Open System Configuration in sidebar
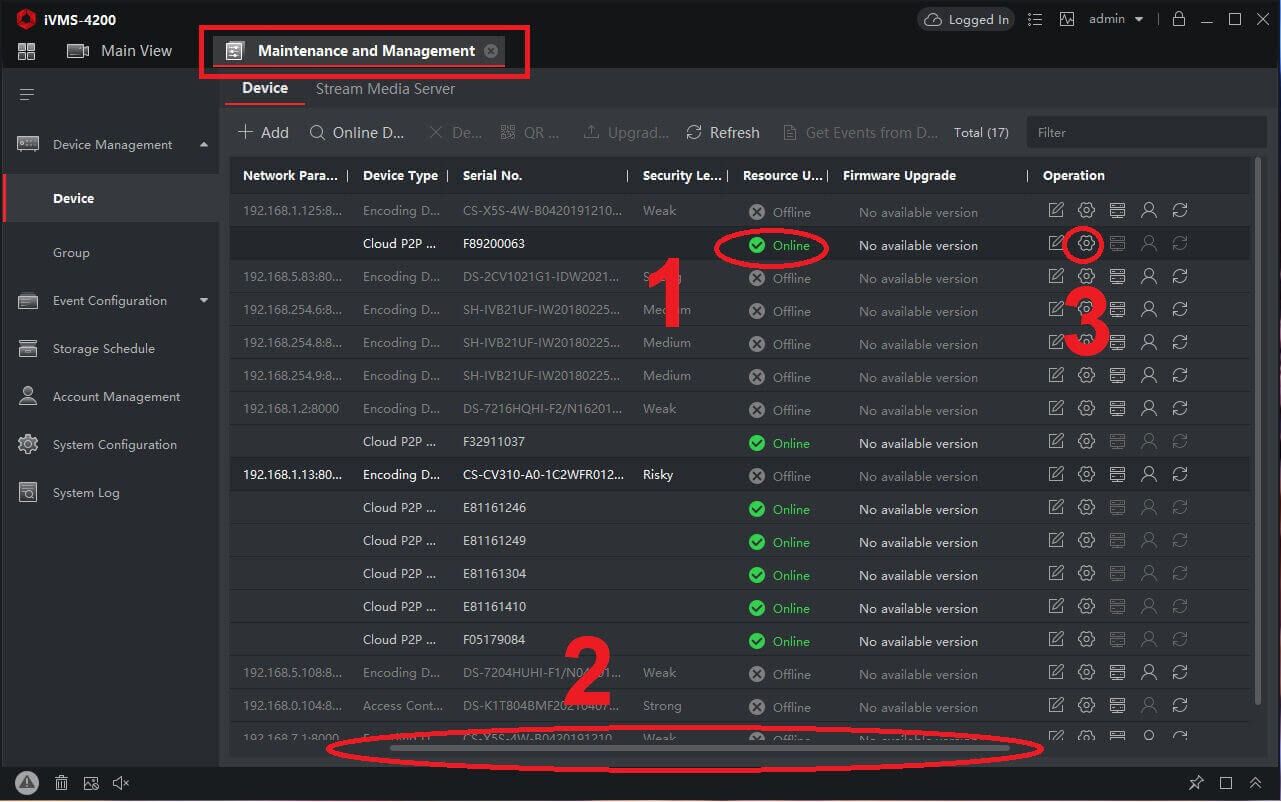The height and width of the screenshot is (802, 1281). (114, 445)
